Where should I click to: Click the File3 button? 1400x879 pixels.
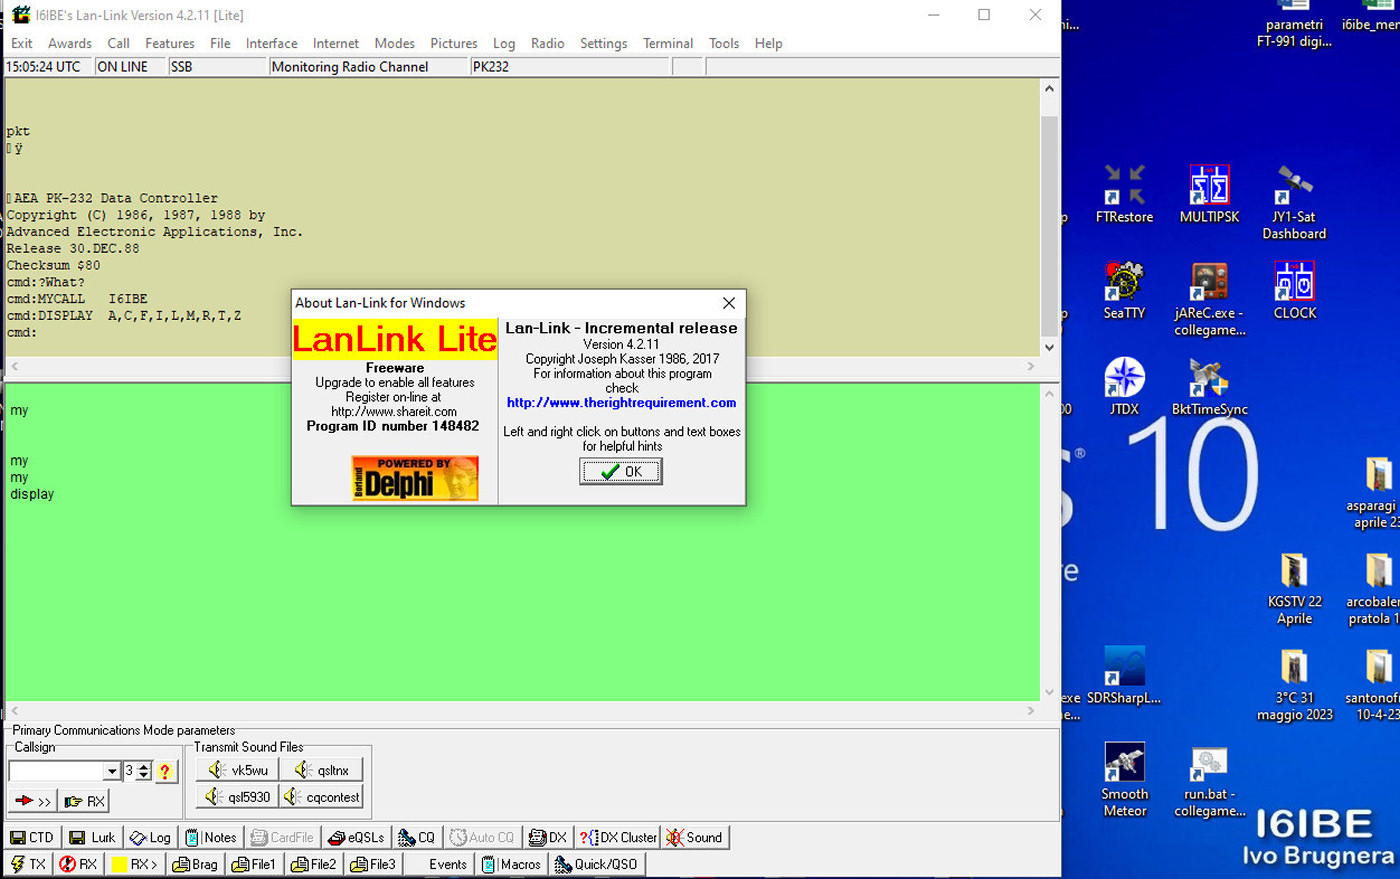point(373,864)
